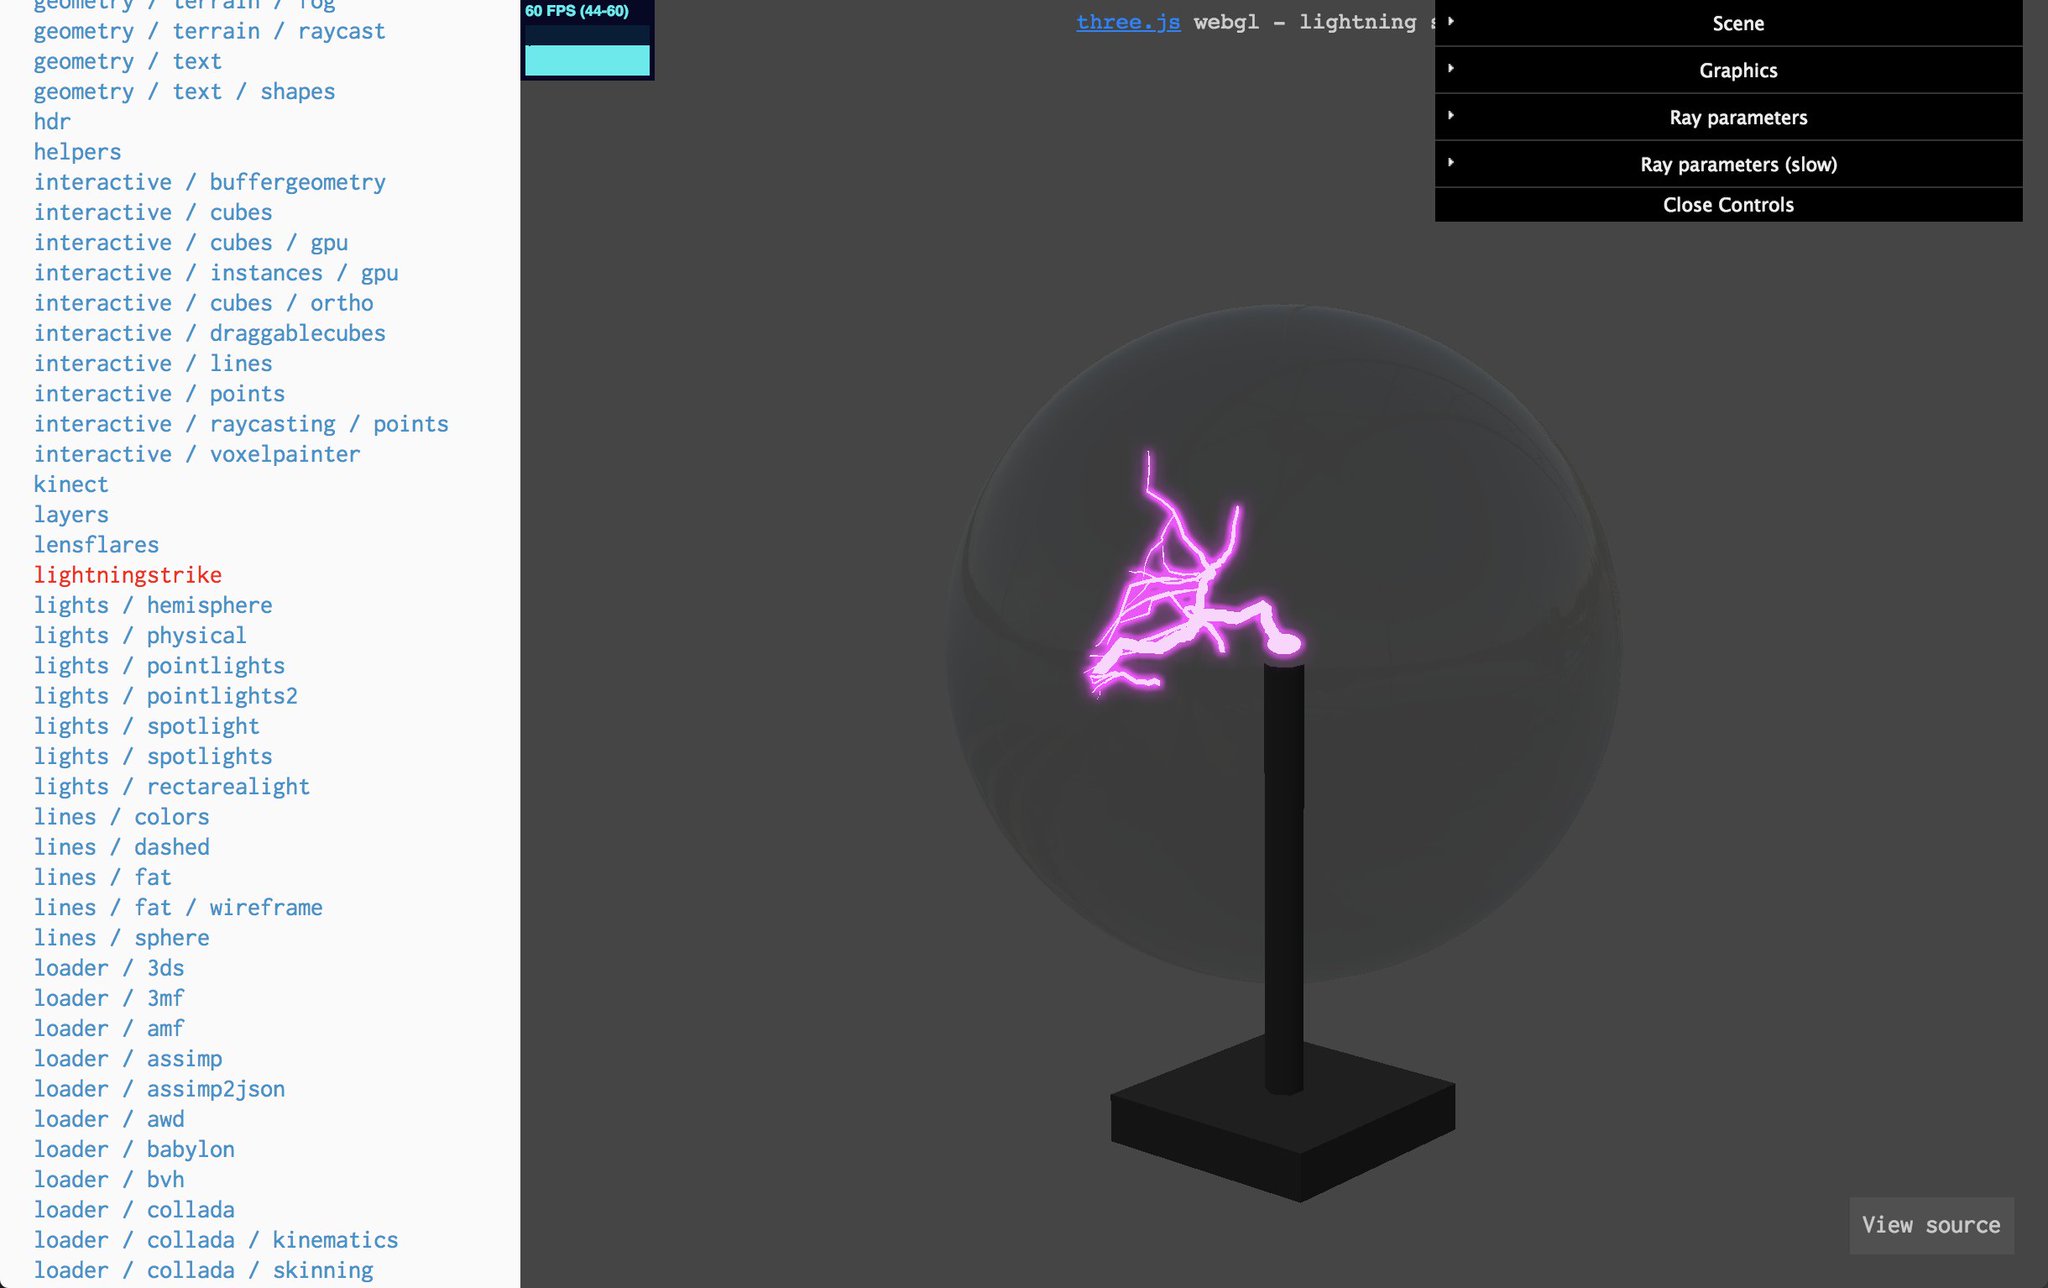Open loader / babylon example
This screenshot has width=2048, height=1288.
134,1149
